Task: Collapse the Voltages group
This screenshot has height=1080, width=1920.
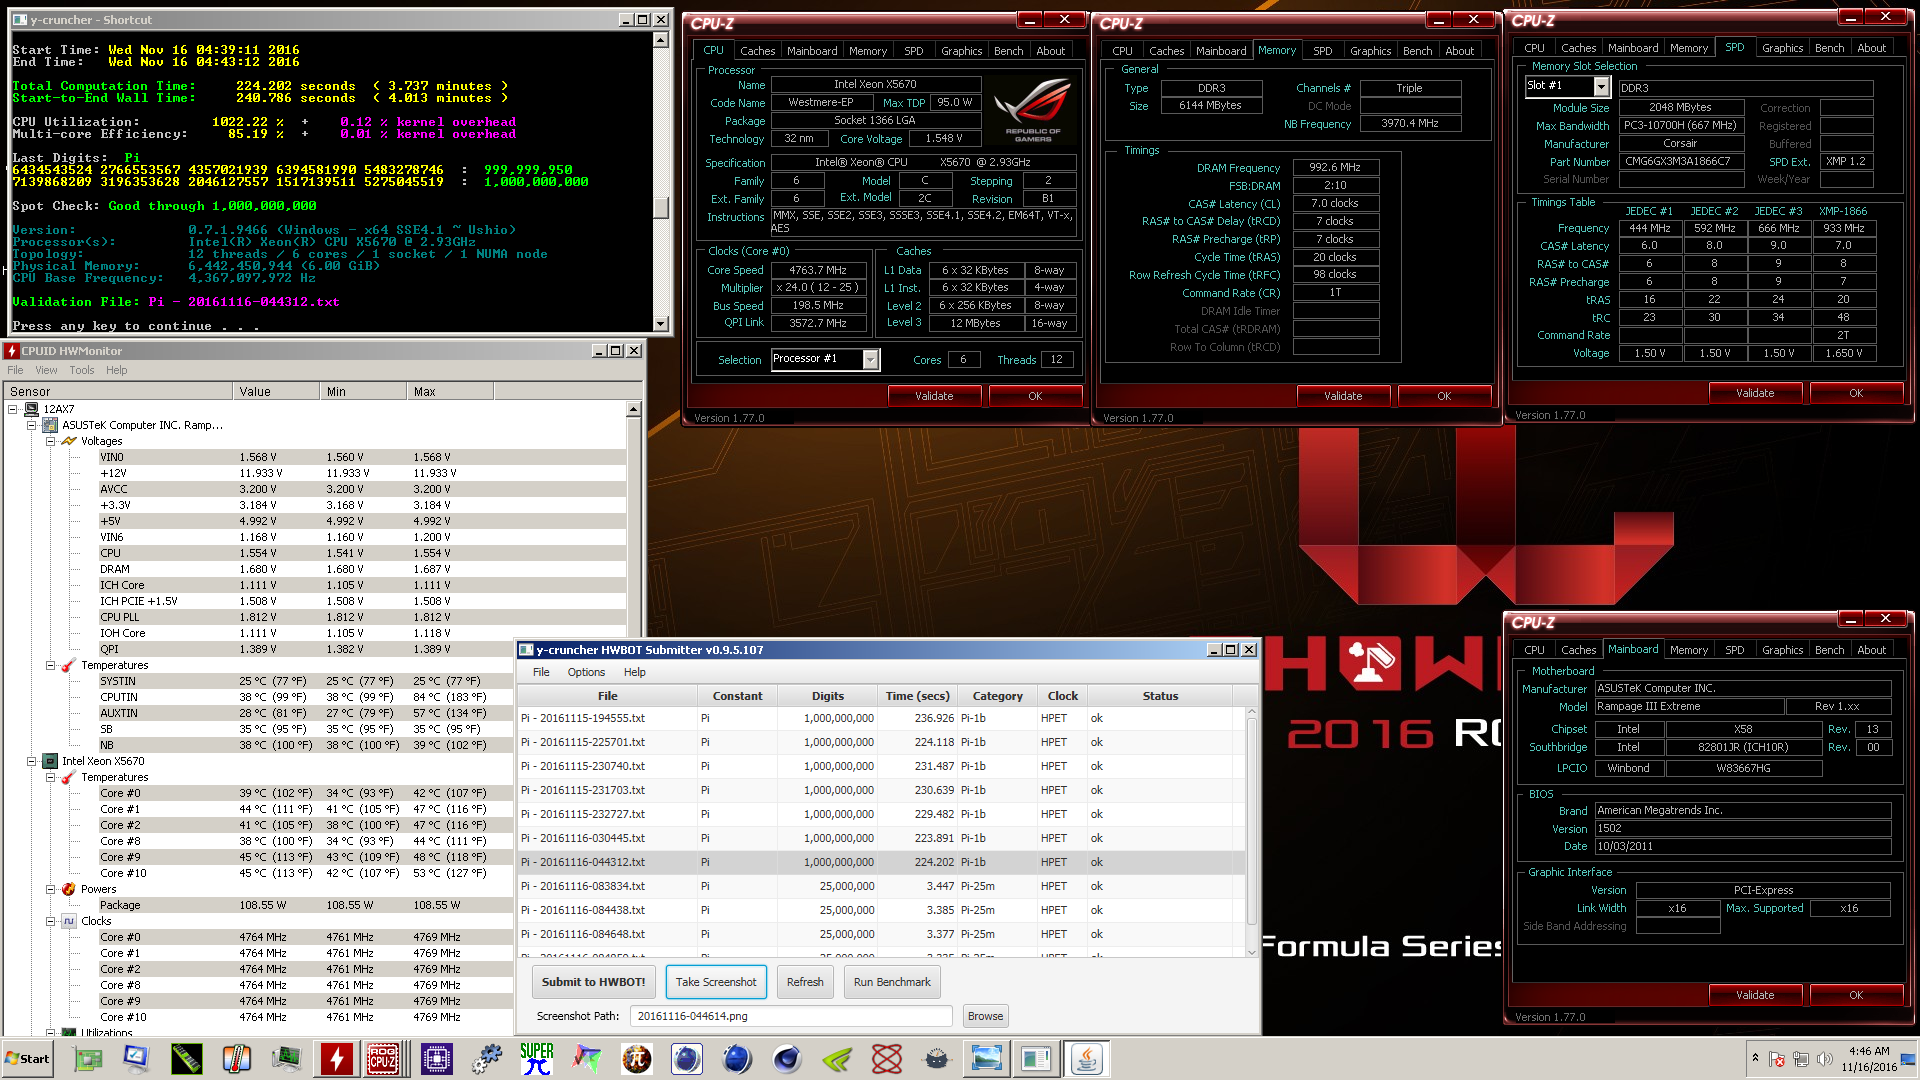Action: coord(51,441)
